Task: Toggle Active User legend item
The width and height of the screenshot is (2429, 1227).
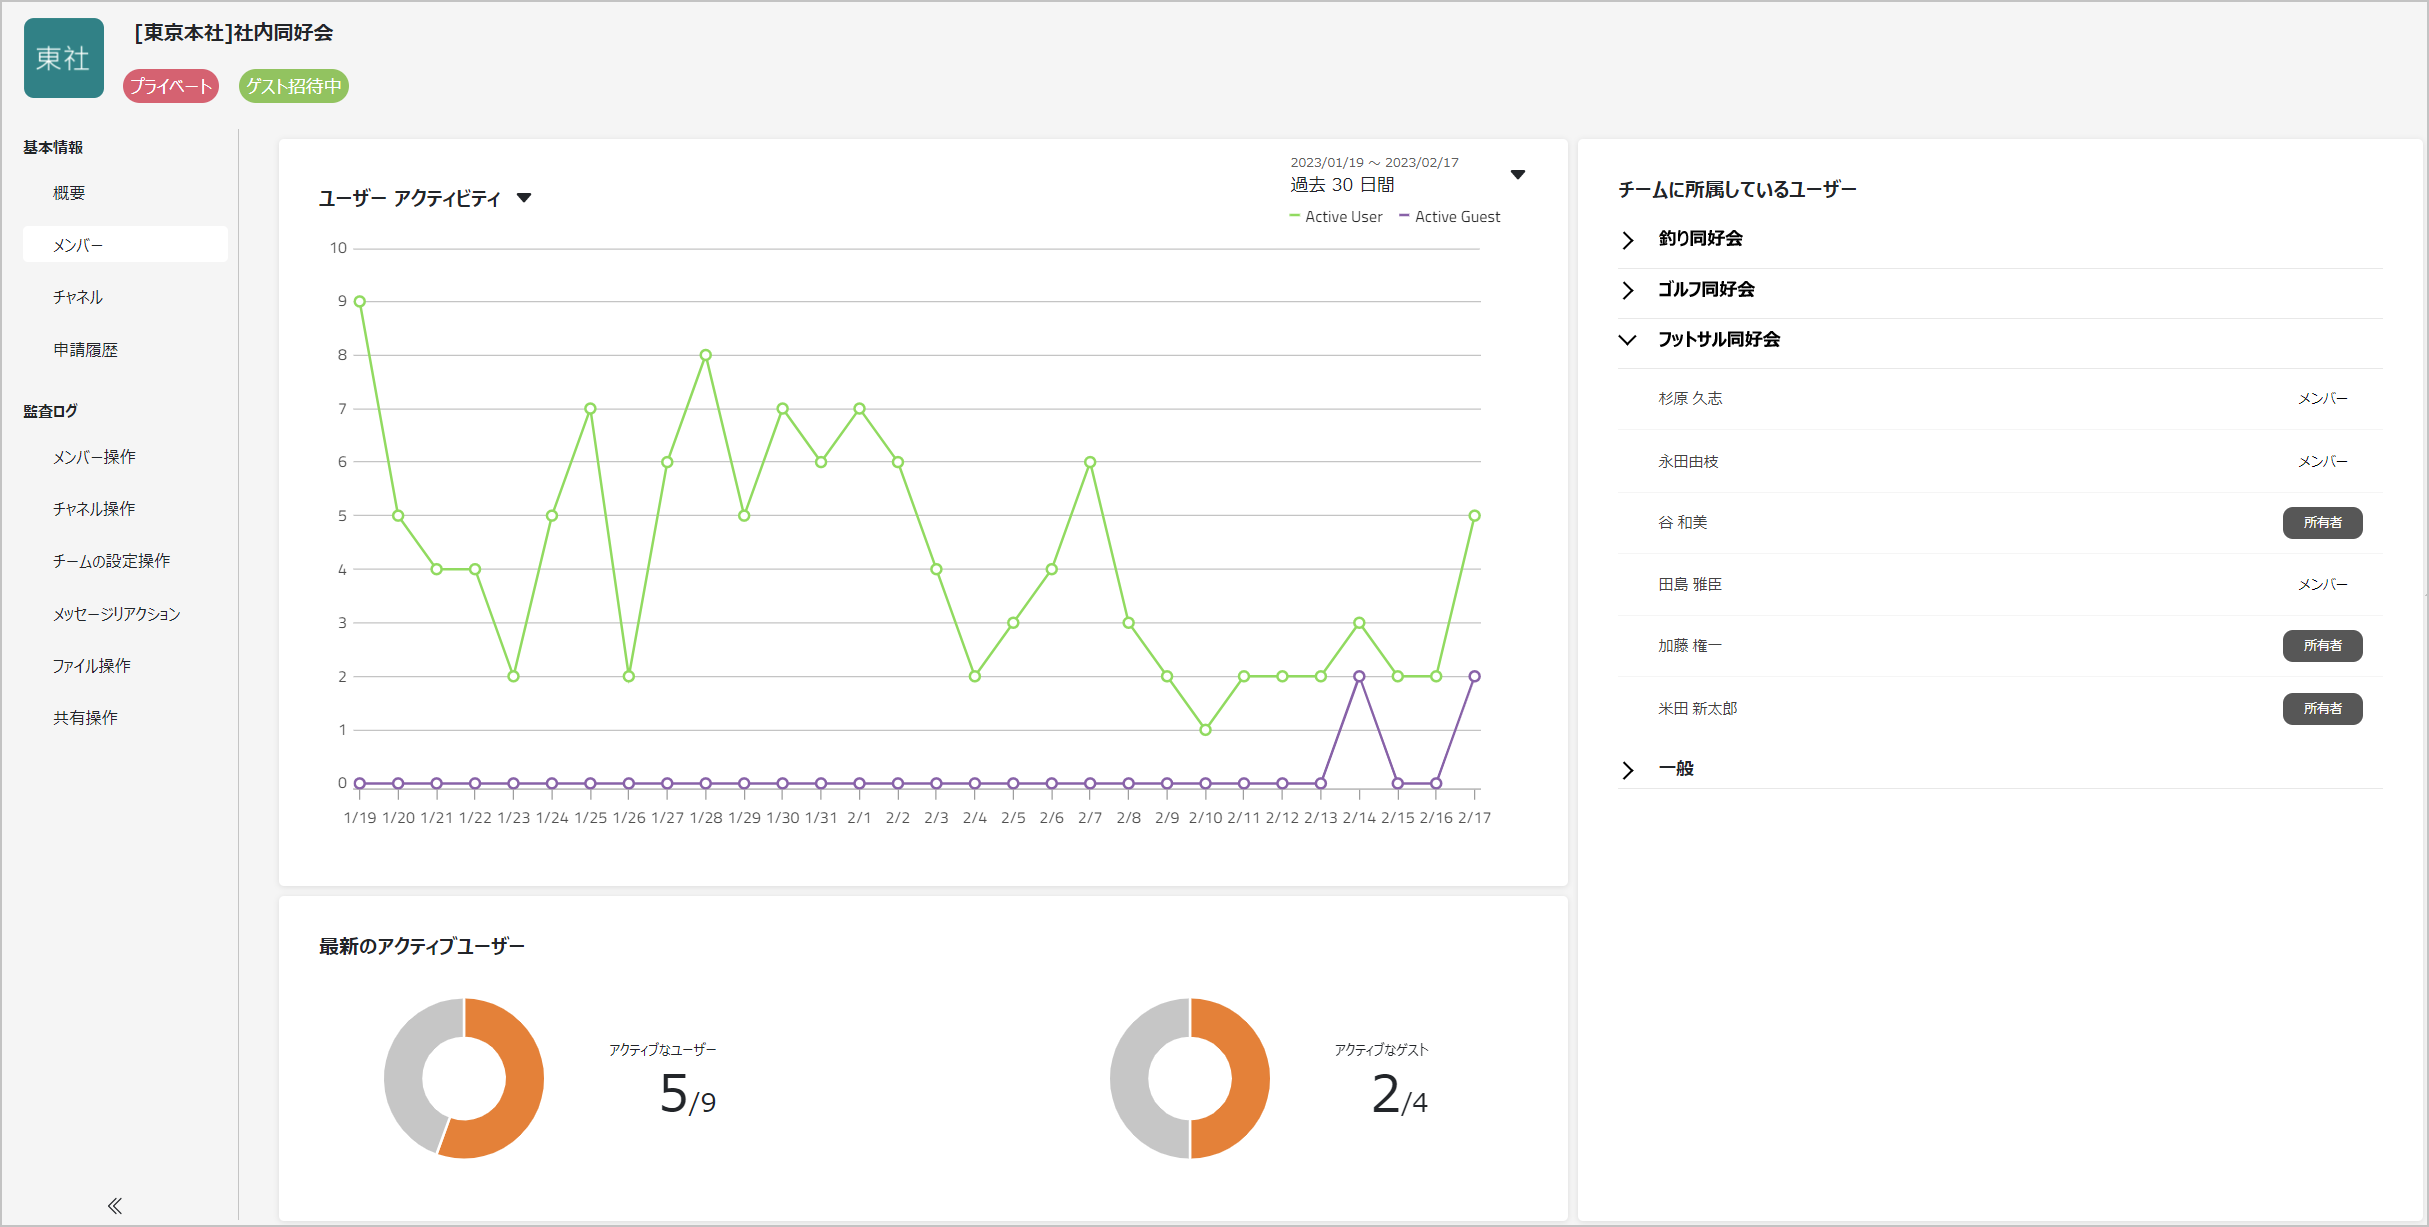Action: pyautogui.click(x=1336, y=217)
